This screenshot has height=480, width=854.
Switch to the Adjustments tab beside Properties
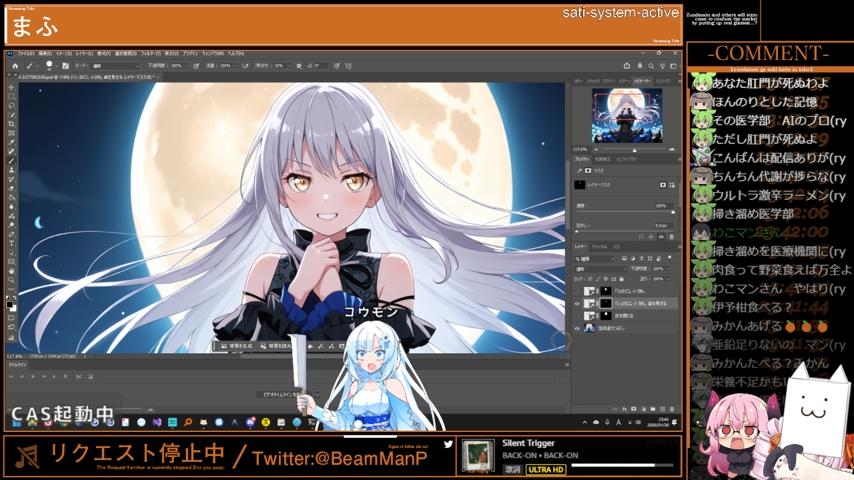click(x=603, y=159)
